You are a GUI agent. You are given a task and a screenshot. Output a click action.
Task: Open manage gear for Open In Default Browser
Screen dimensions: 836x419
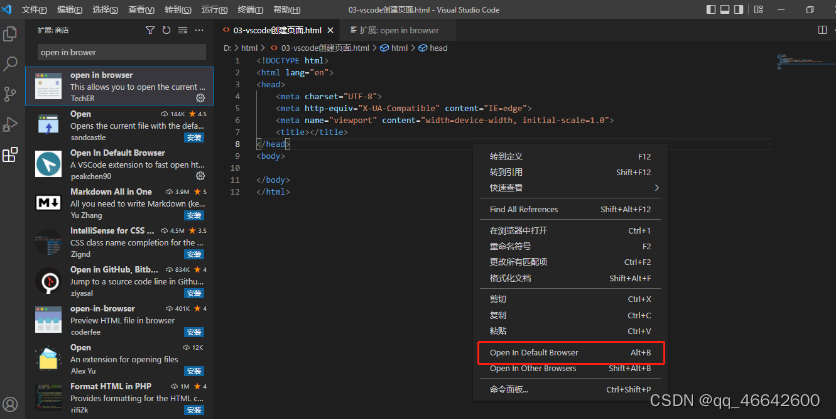click(200, 176)
